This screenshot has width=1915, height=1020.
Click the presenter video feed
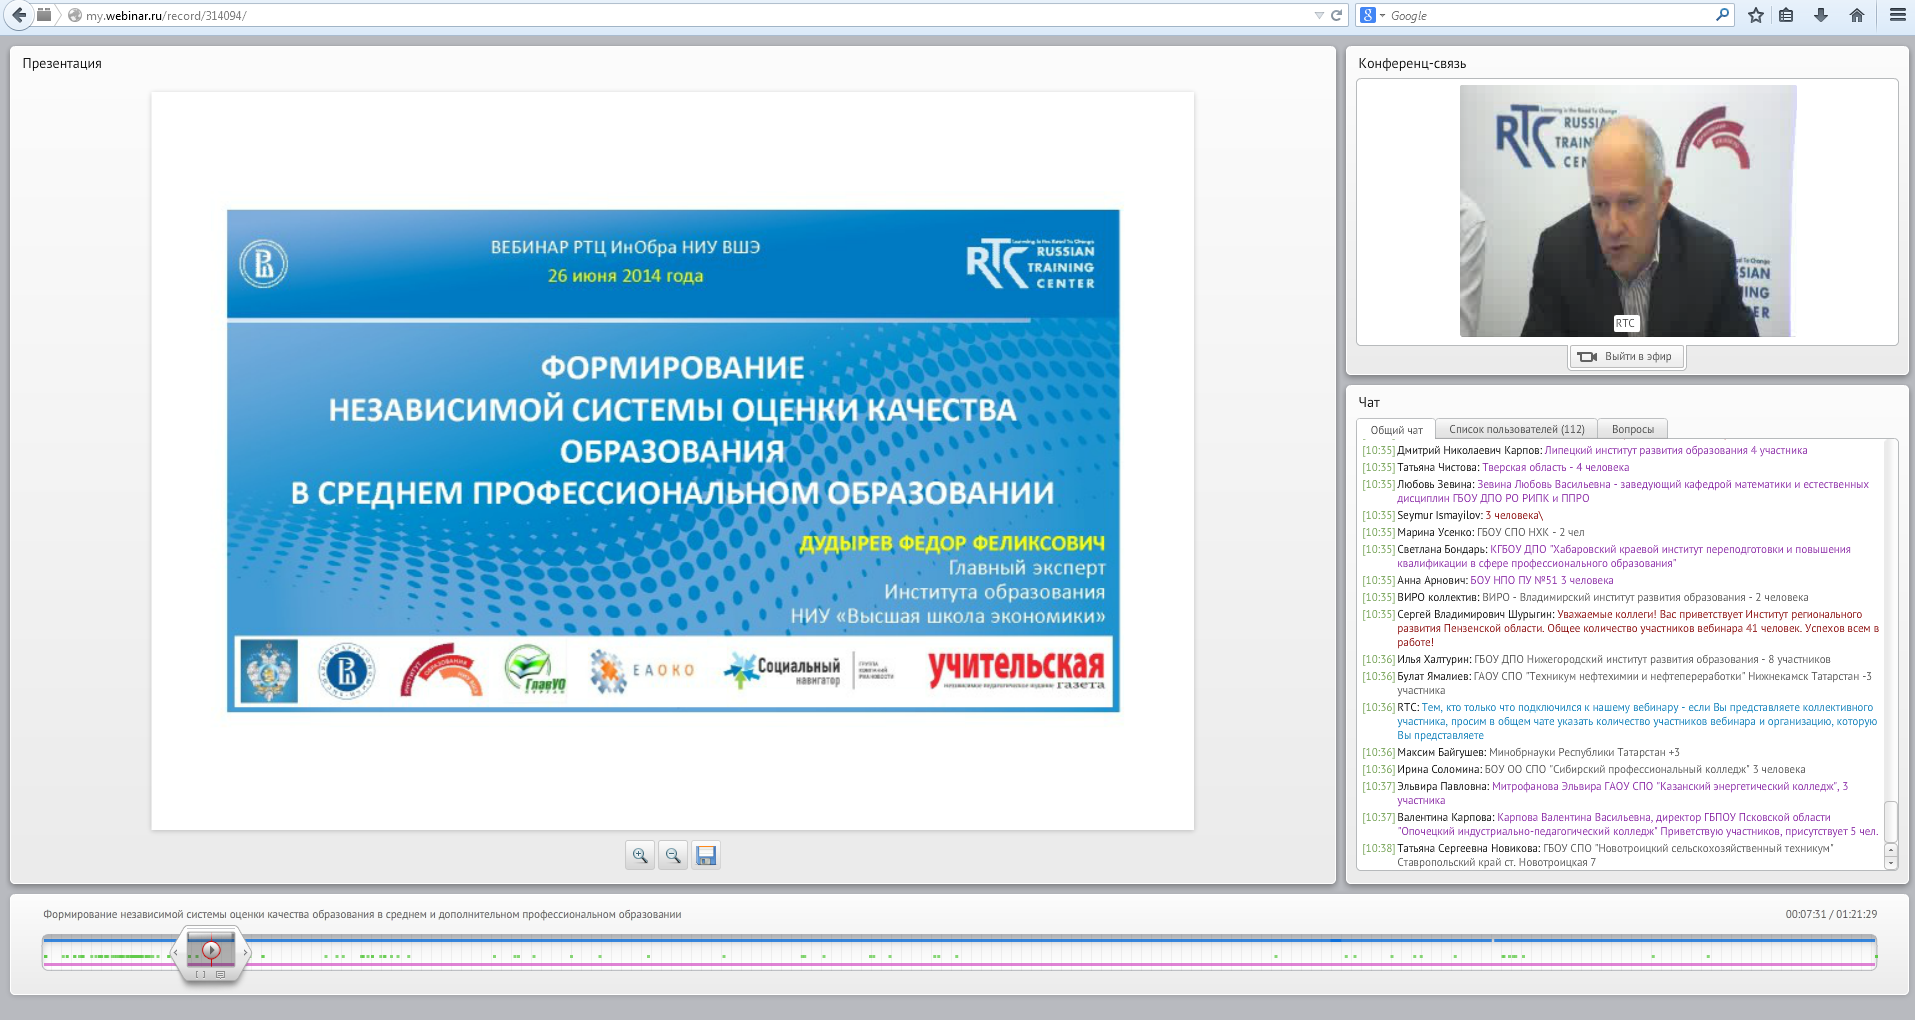point(1627,211)
